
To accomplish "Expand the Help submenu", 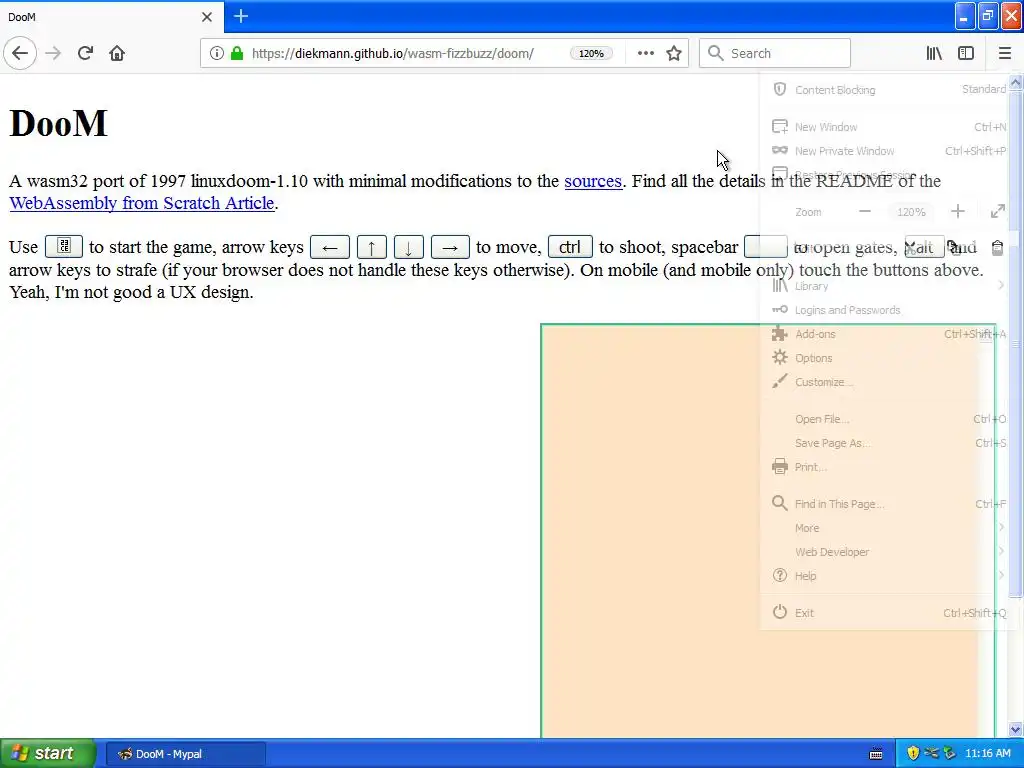I will 889,576.
